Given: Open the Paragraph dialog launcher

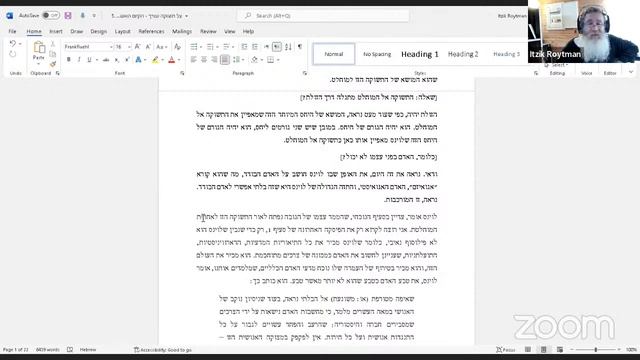Looking at the screenshot, I should (304, 73).
